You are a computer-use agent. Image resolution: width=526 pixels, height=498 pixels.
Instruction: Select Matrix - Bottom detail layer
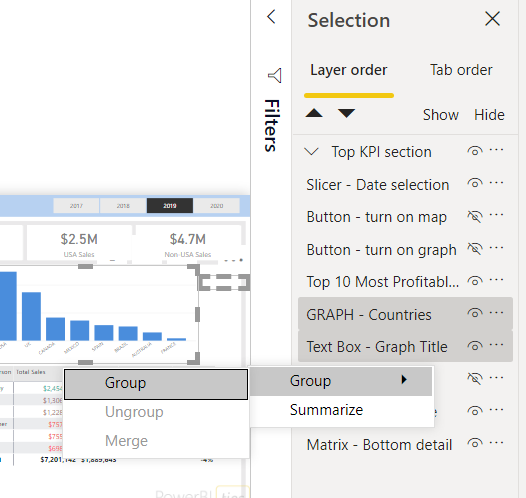pyautogui.click(x=379, y=445)
